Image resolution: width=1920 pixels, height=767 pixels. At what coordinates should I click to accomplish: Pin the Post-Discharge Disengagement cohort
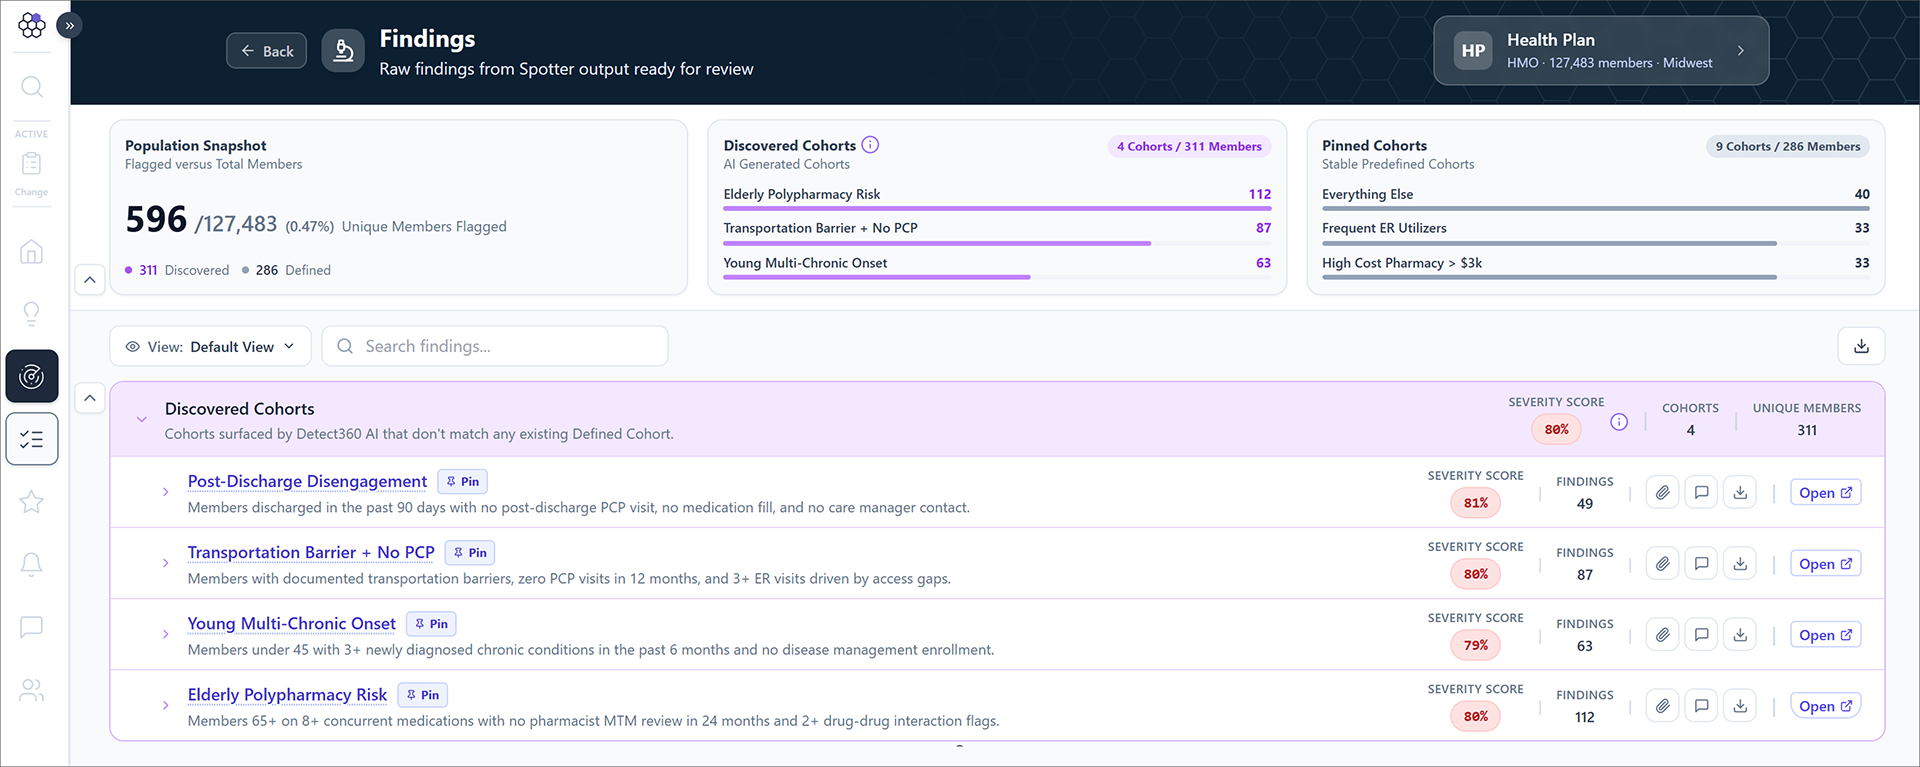tap(462, 482)
